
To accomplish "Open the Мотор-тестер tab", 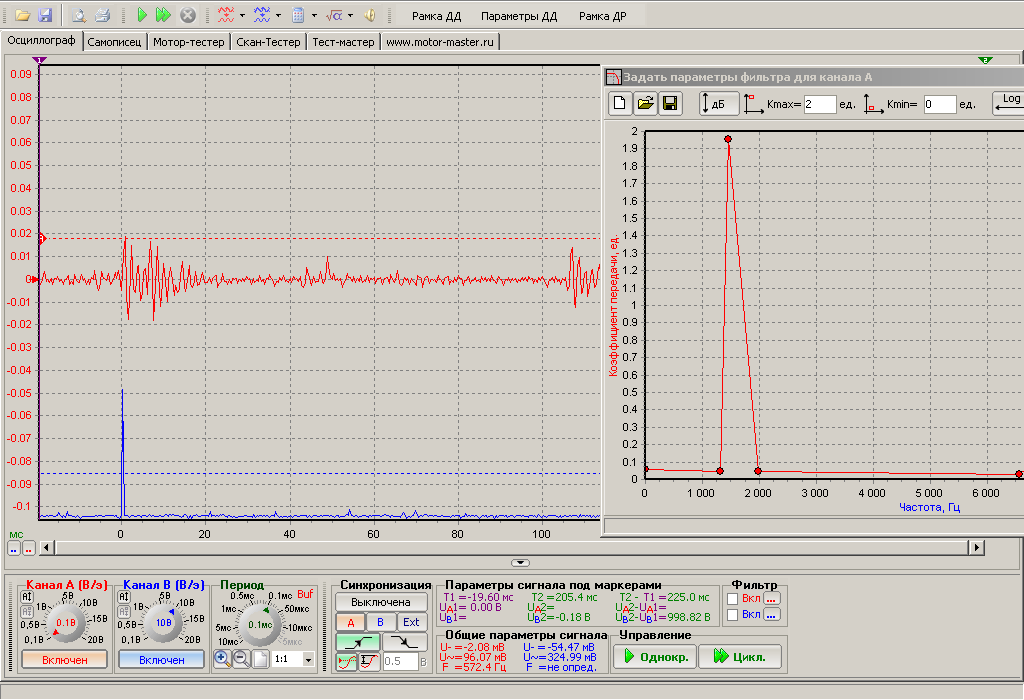I will [x=189, y=42].
